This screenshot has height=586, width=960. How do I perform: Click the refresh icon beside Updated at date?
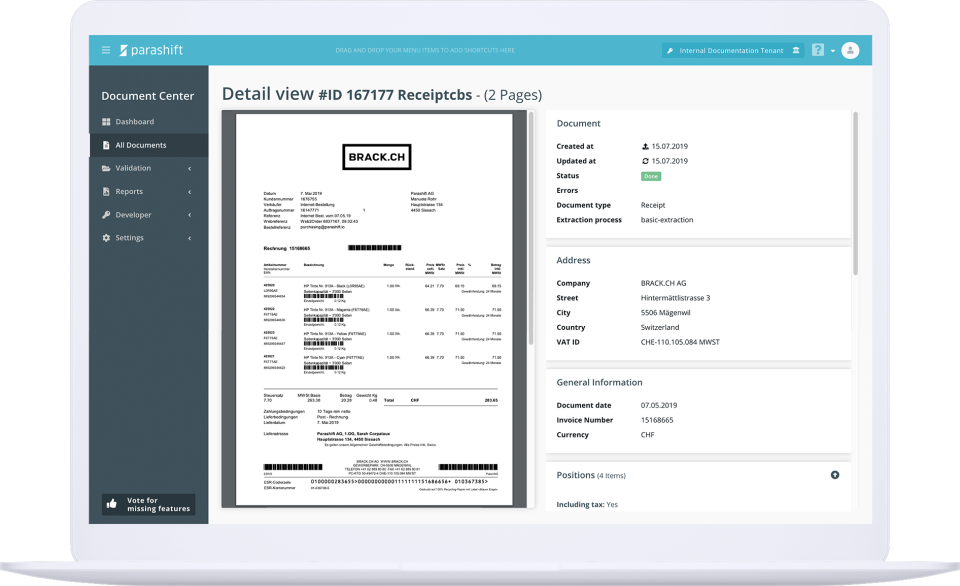645,161
